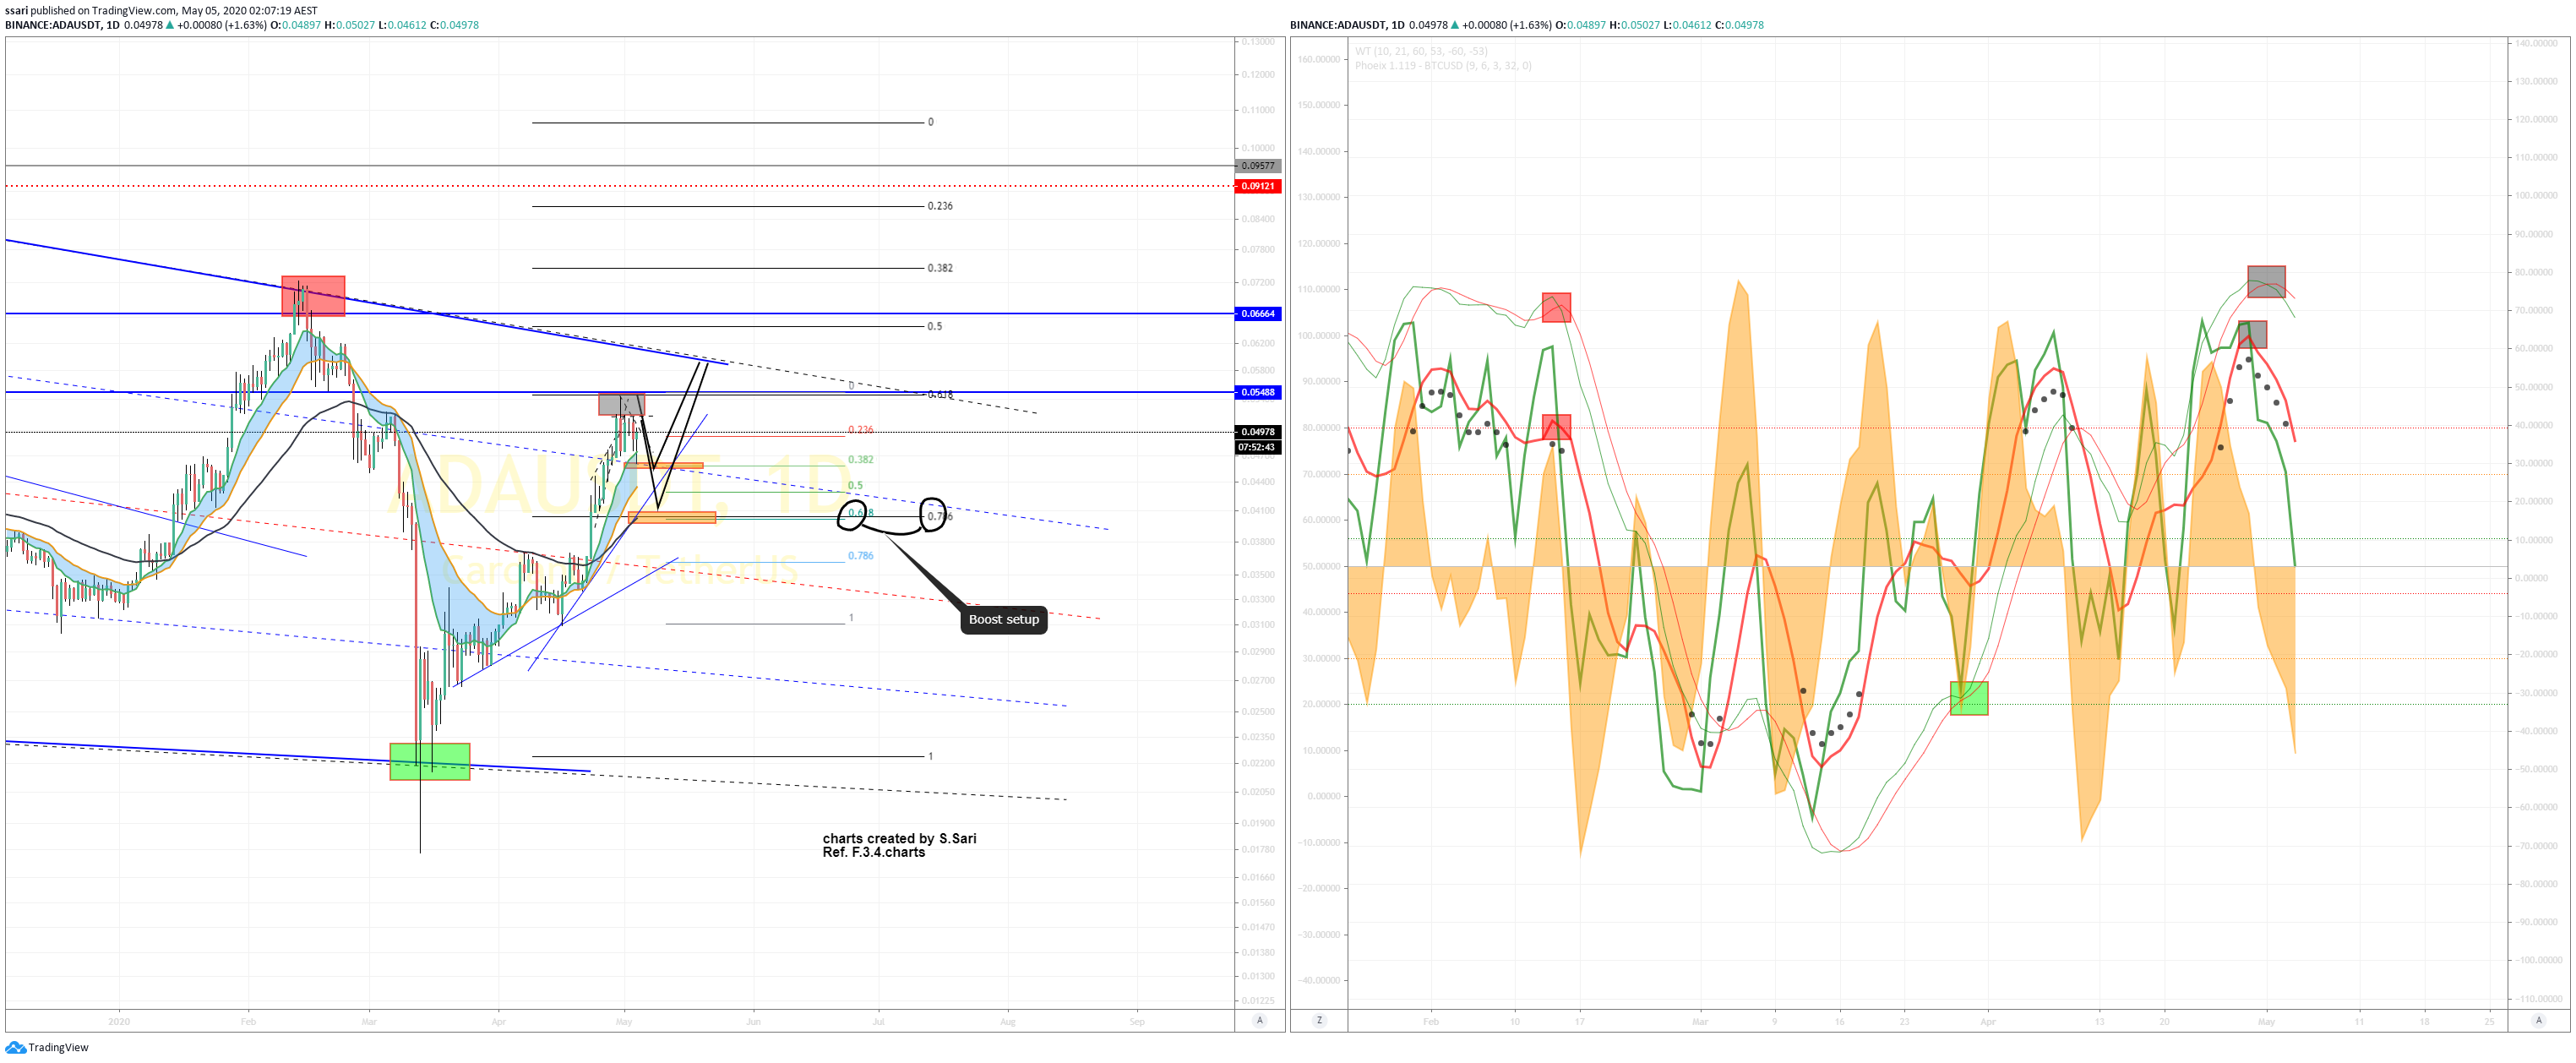Click the black 0.236 Fibonacci level label
The height and width of the screenshot is (1063, 2576).
tap(940, 206)
